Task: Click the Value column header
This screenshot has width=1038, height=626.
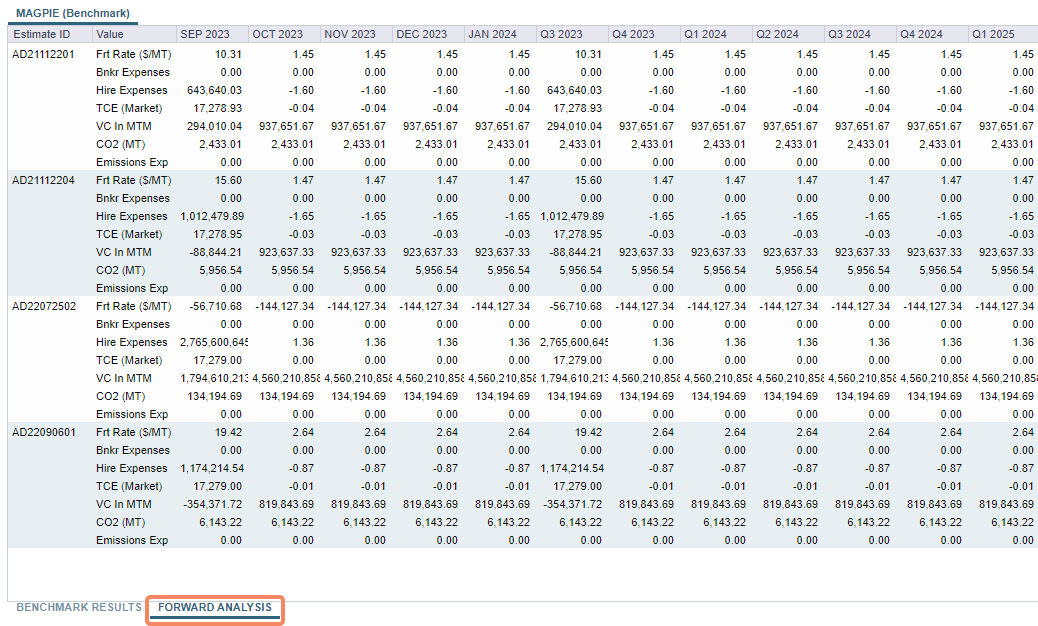Action: (x=113, y=33)
